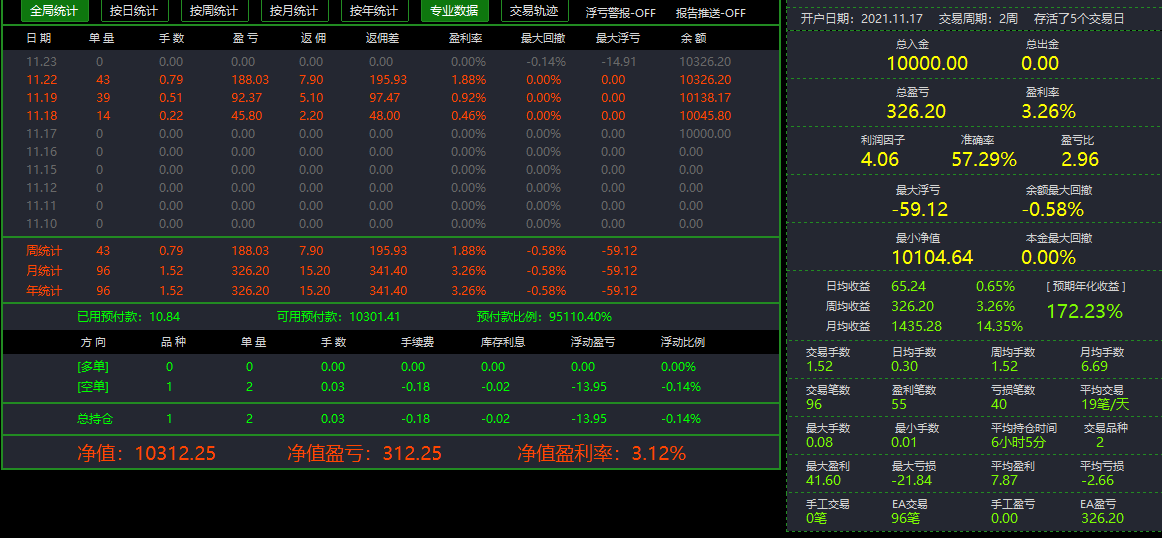Click 准确率 value 57.29%
The image size is (1162, 538).
click(x=984, y=159)
